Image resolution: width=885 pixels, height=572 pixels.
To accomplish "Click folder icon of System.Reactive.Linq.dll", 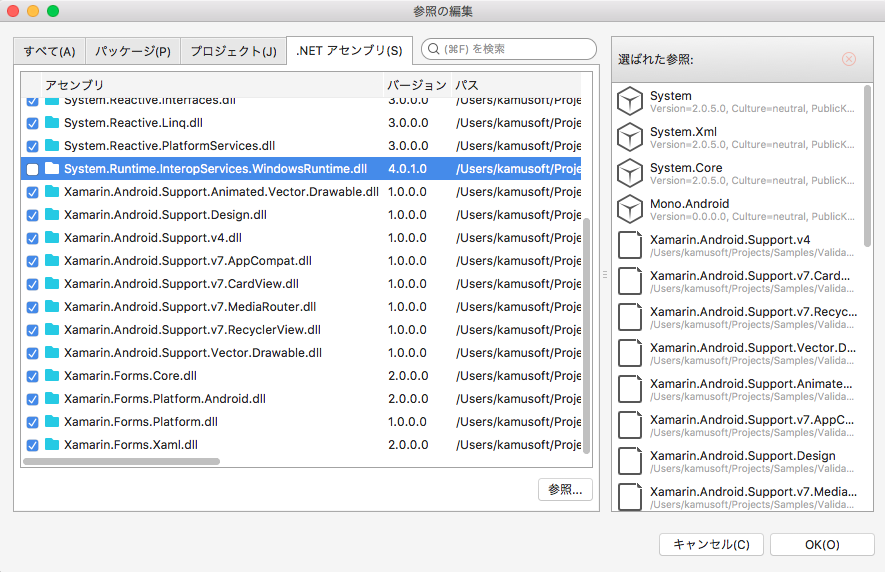I will [52, 122].
